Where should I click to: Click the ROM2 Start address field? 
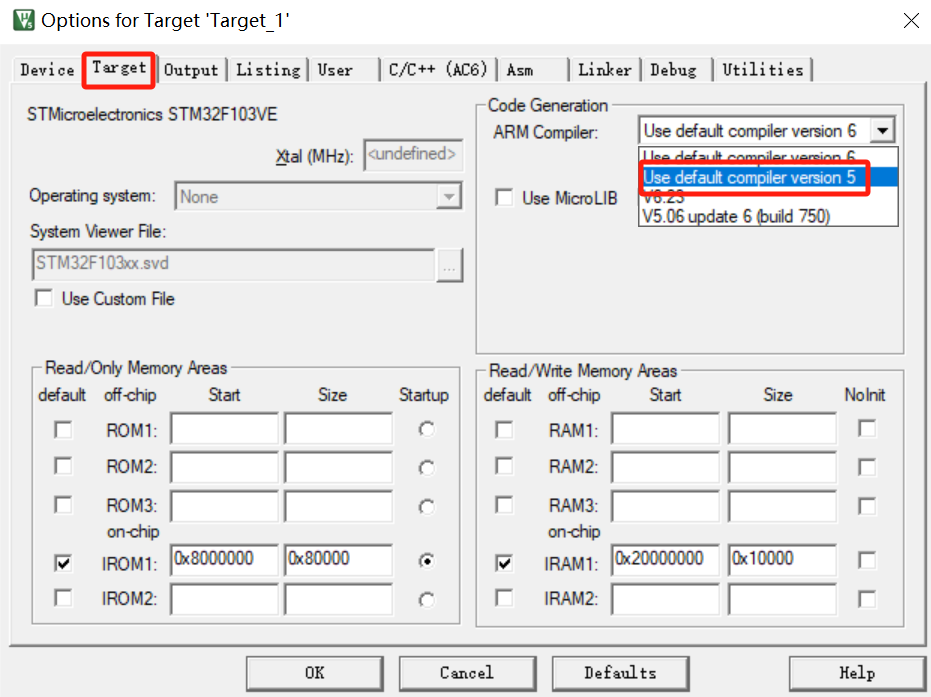224,466
